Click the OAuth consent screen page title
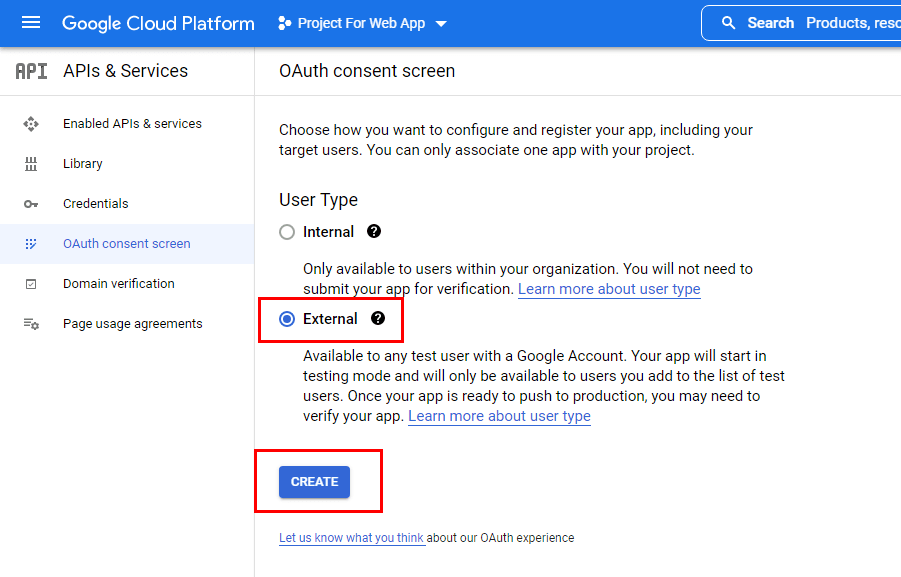This screenshot has width=901, height=577. click(367, 71)
